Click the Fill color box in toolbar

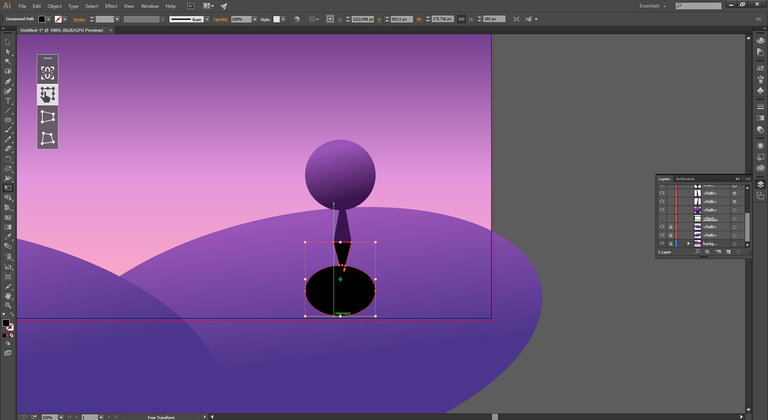(x=6, y=323)
